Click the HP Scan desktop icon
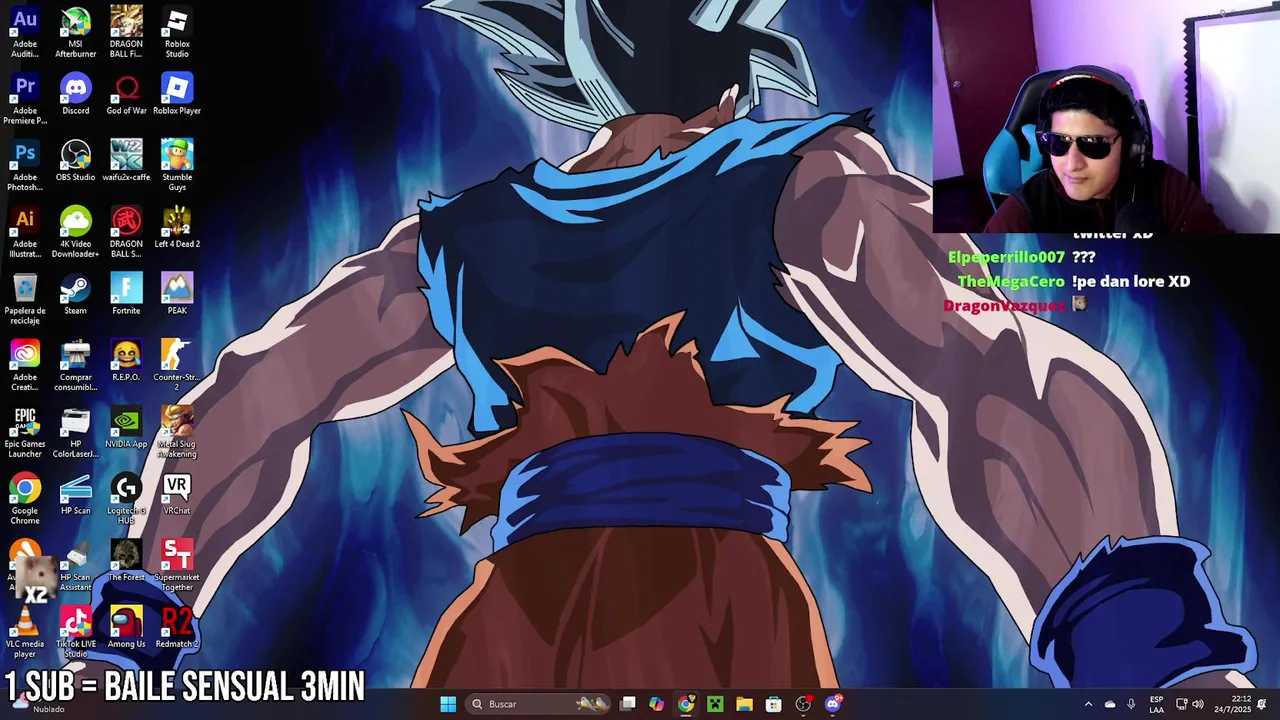Image resolution: width=1280 pixels, height=720 pixels. (75, 496)
